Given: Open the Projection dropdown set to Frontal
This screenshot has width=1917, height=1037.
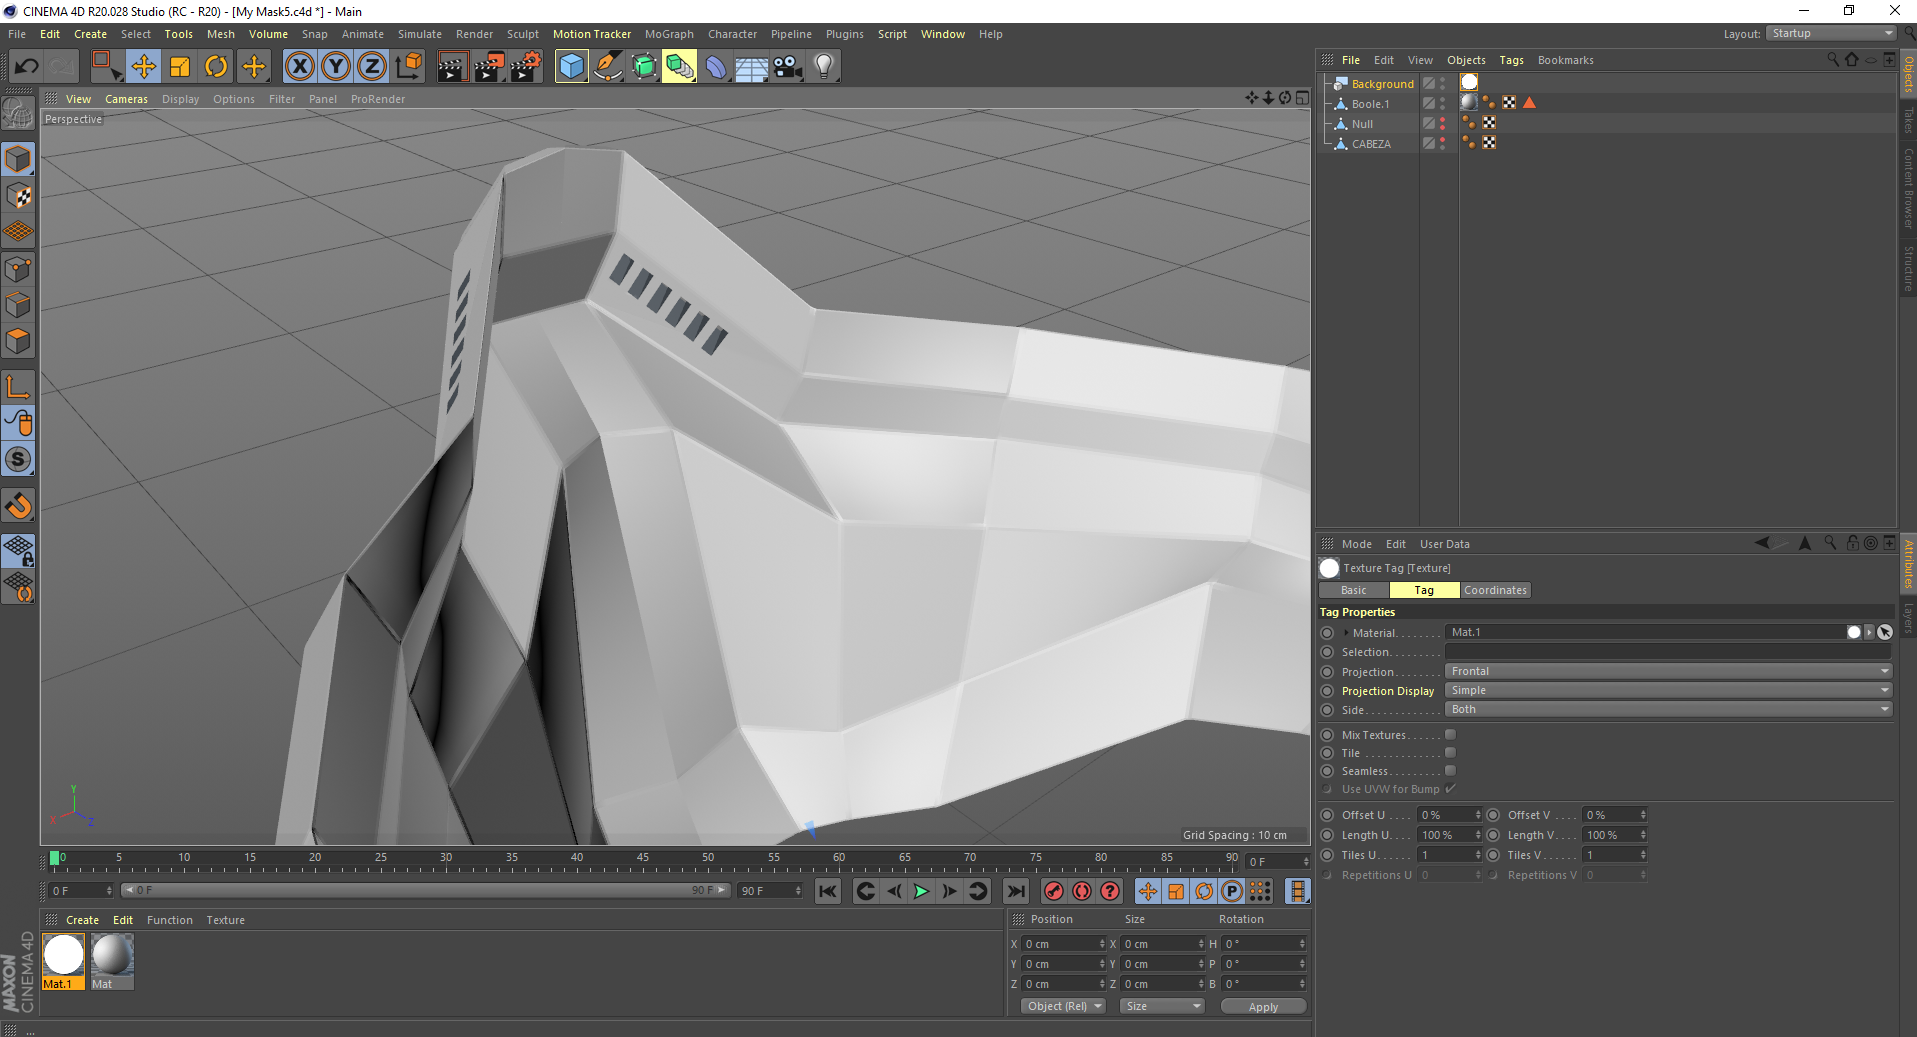Looking at the screenshot, I should click(1667, 671).
